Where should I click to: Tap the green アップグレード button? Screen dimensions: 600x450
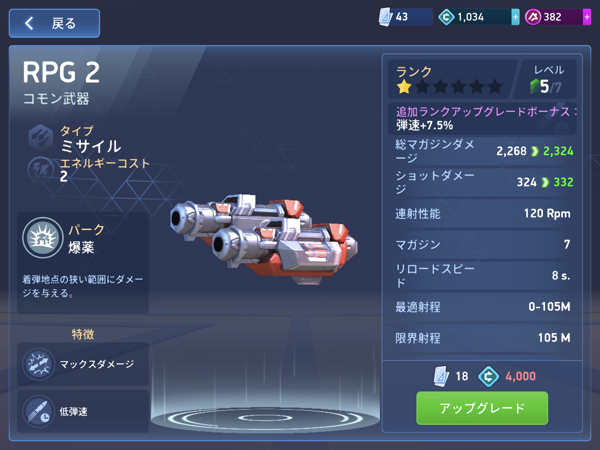pyautogui.click(x=482, y=408)
